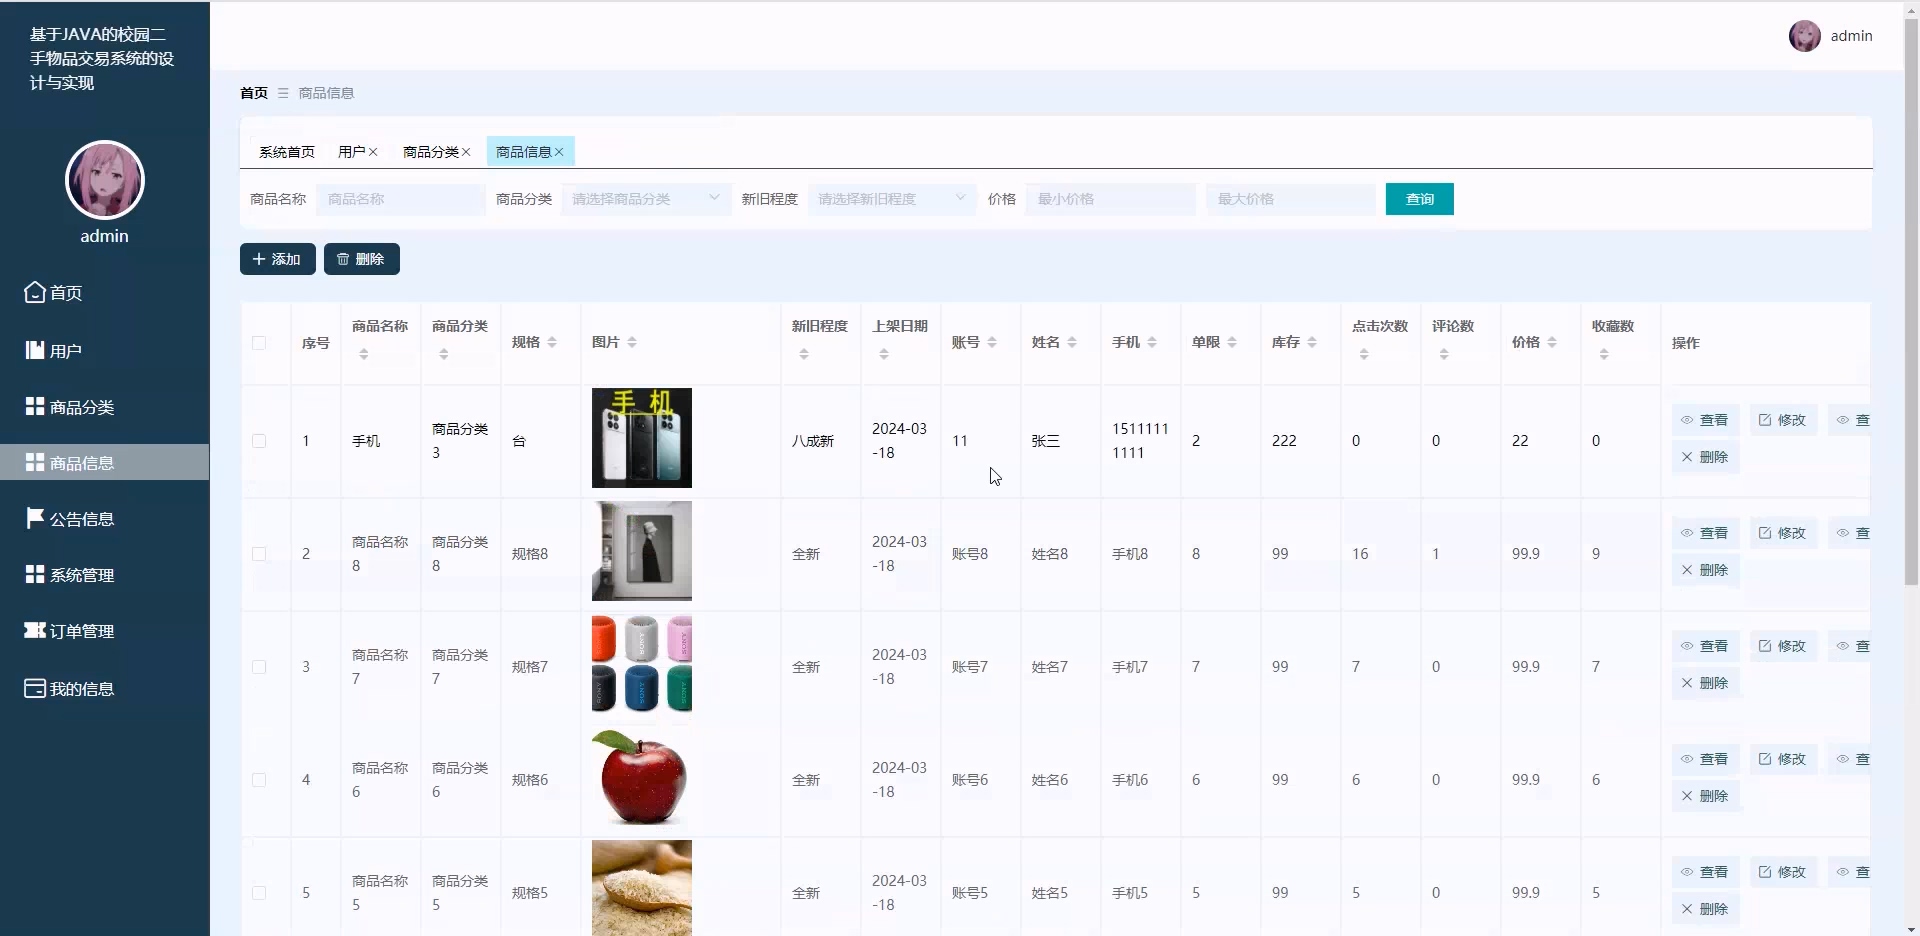1920x936 pixels.
Task: Close the 商品分类 tab
Action: click(x=466, y=152)
